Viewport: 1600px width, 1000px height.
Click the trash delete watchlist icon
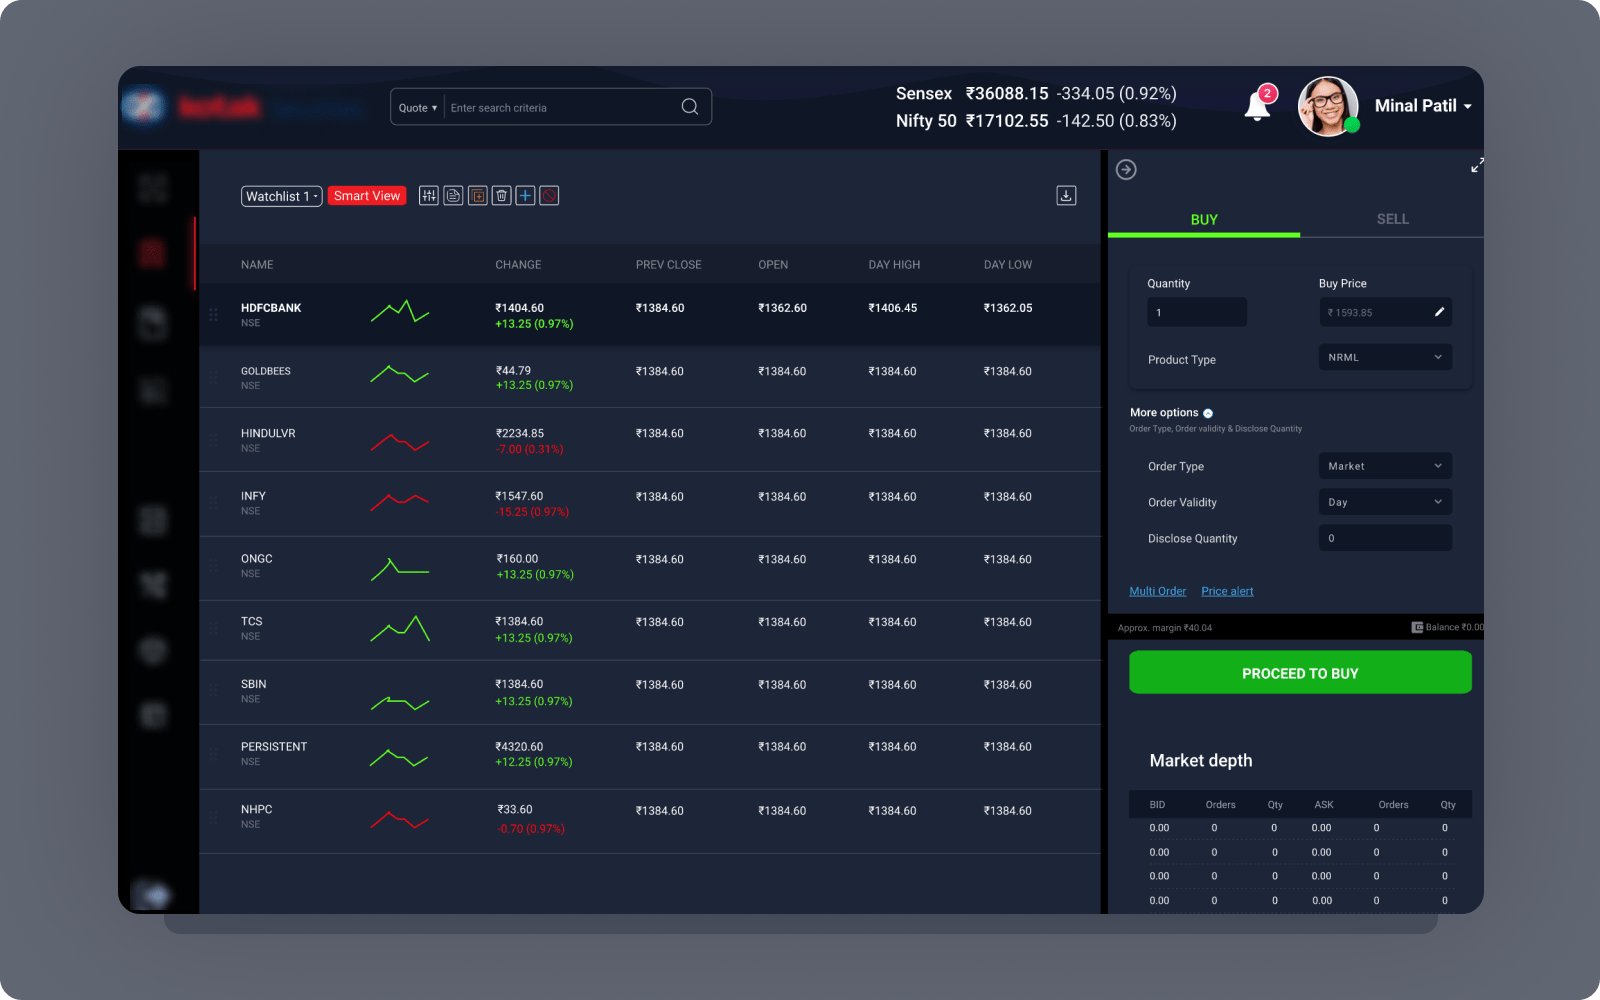502,196
